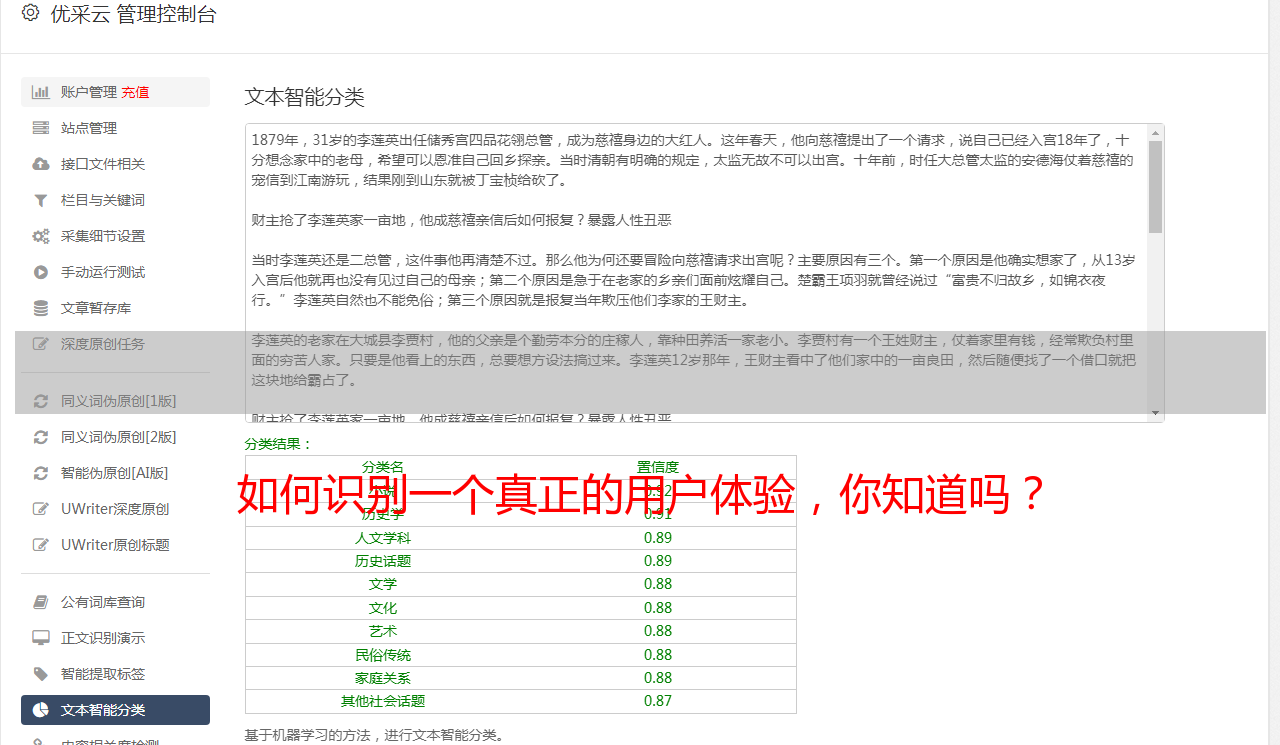Click the 民俗传统 category cell
The height and width of the screenshot is (745, 1280).
(383, 655)
